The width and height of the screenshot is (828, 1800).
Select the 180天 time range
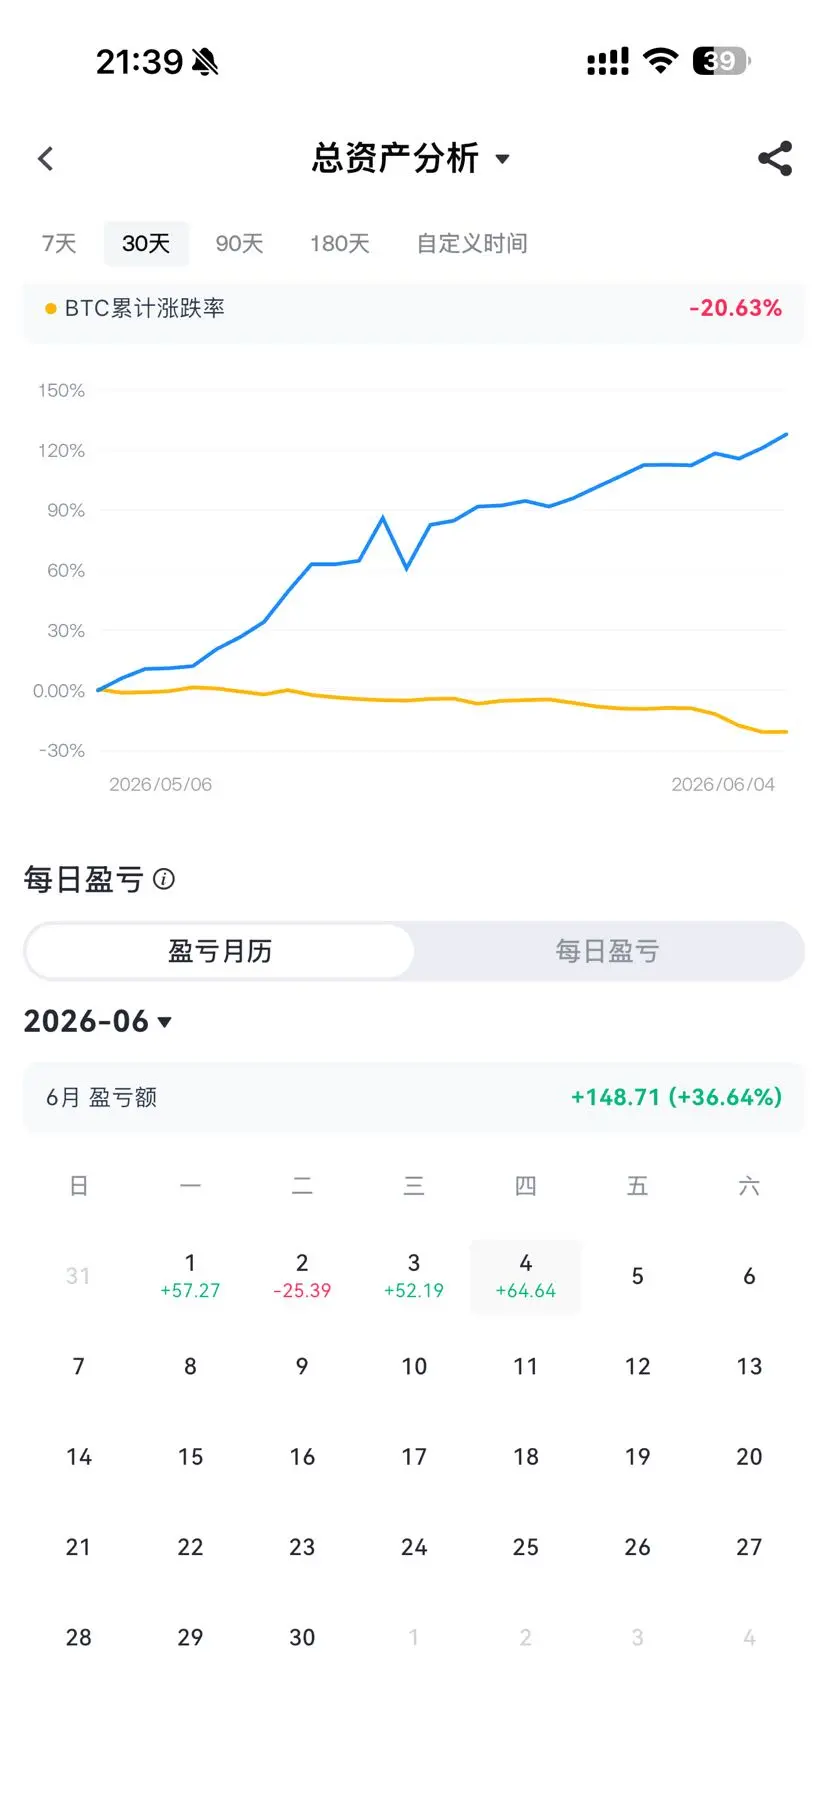(339, 243)
